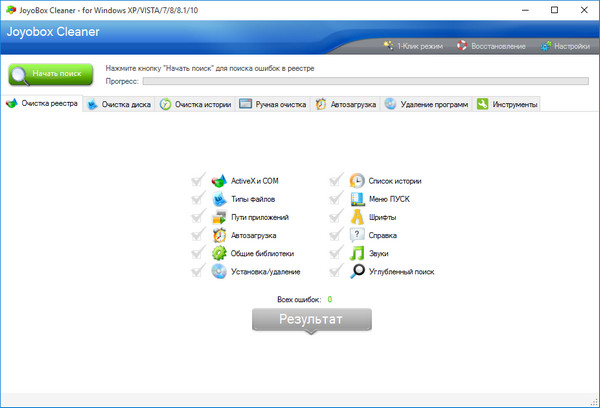Click the Прогресс progress bar
This screenshot has width=600, height=408.
[x=365, y=81]
